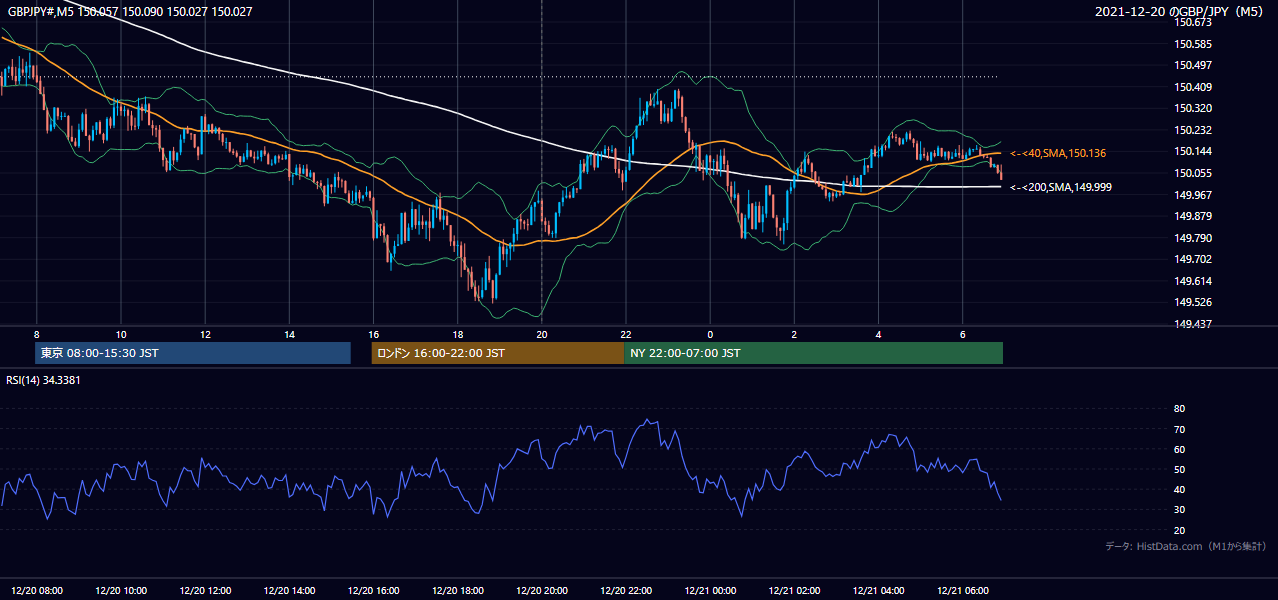
Task: Click price axis value 149.967
Action: (1194, 195)
